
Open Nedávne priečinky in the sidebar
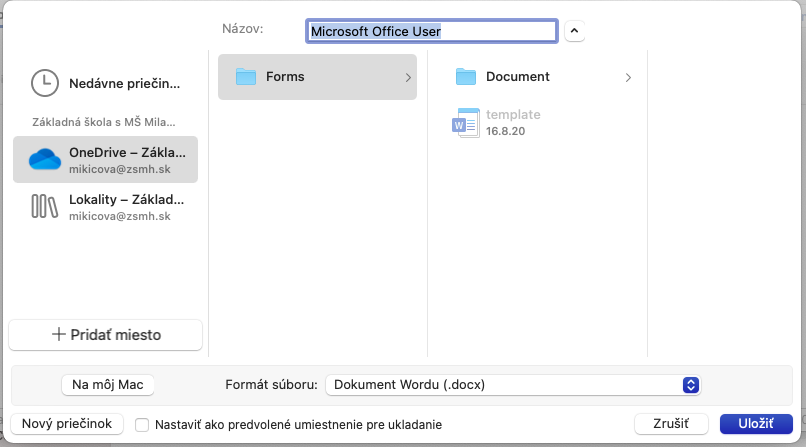tap(125, 82)
